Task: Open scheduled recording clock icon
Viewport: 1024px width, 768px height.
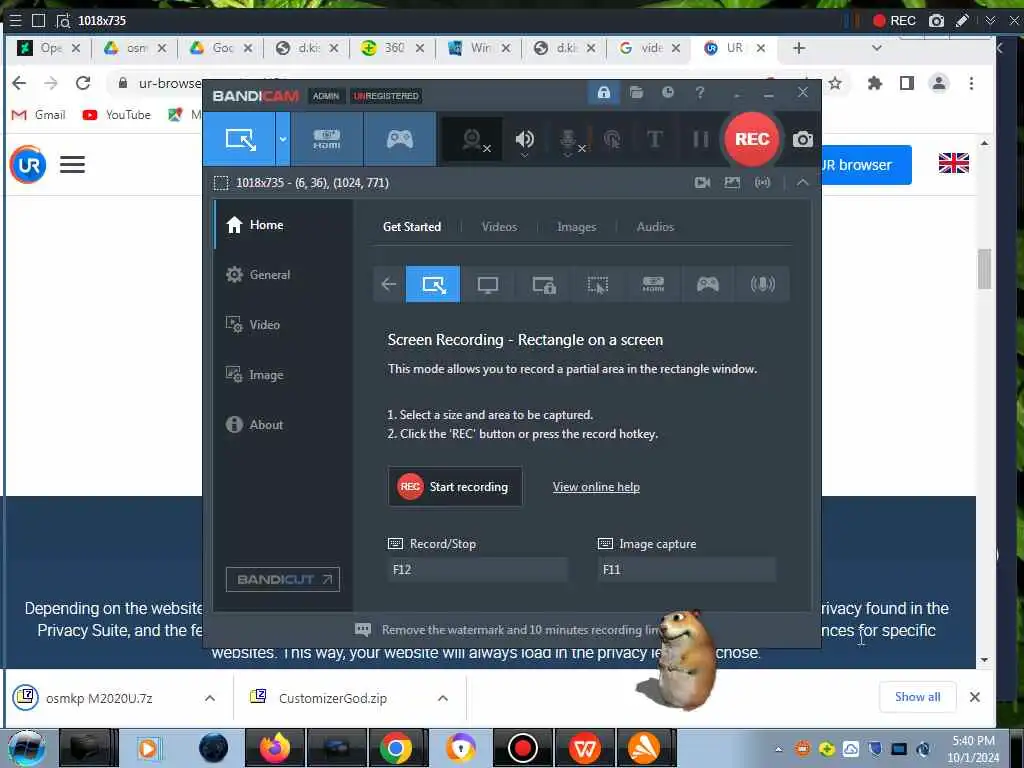Action: (667, 93)
